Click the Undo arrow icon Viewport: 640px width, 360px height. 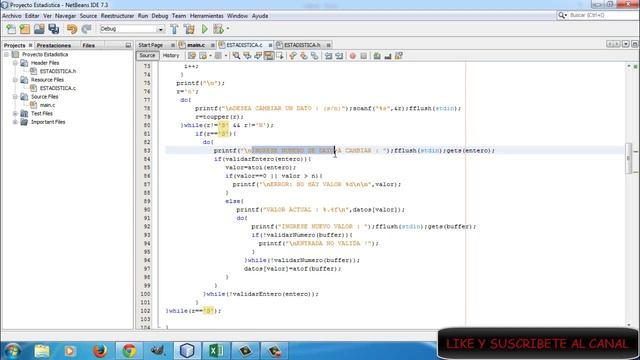point(72,29)
